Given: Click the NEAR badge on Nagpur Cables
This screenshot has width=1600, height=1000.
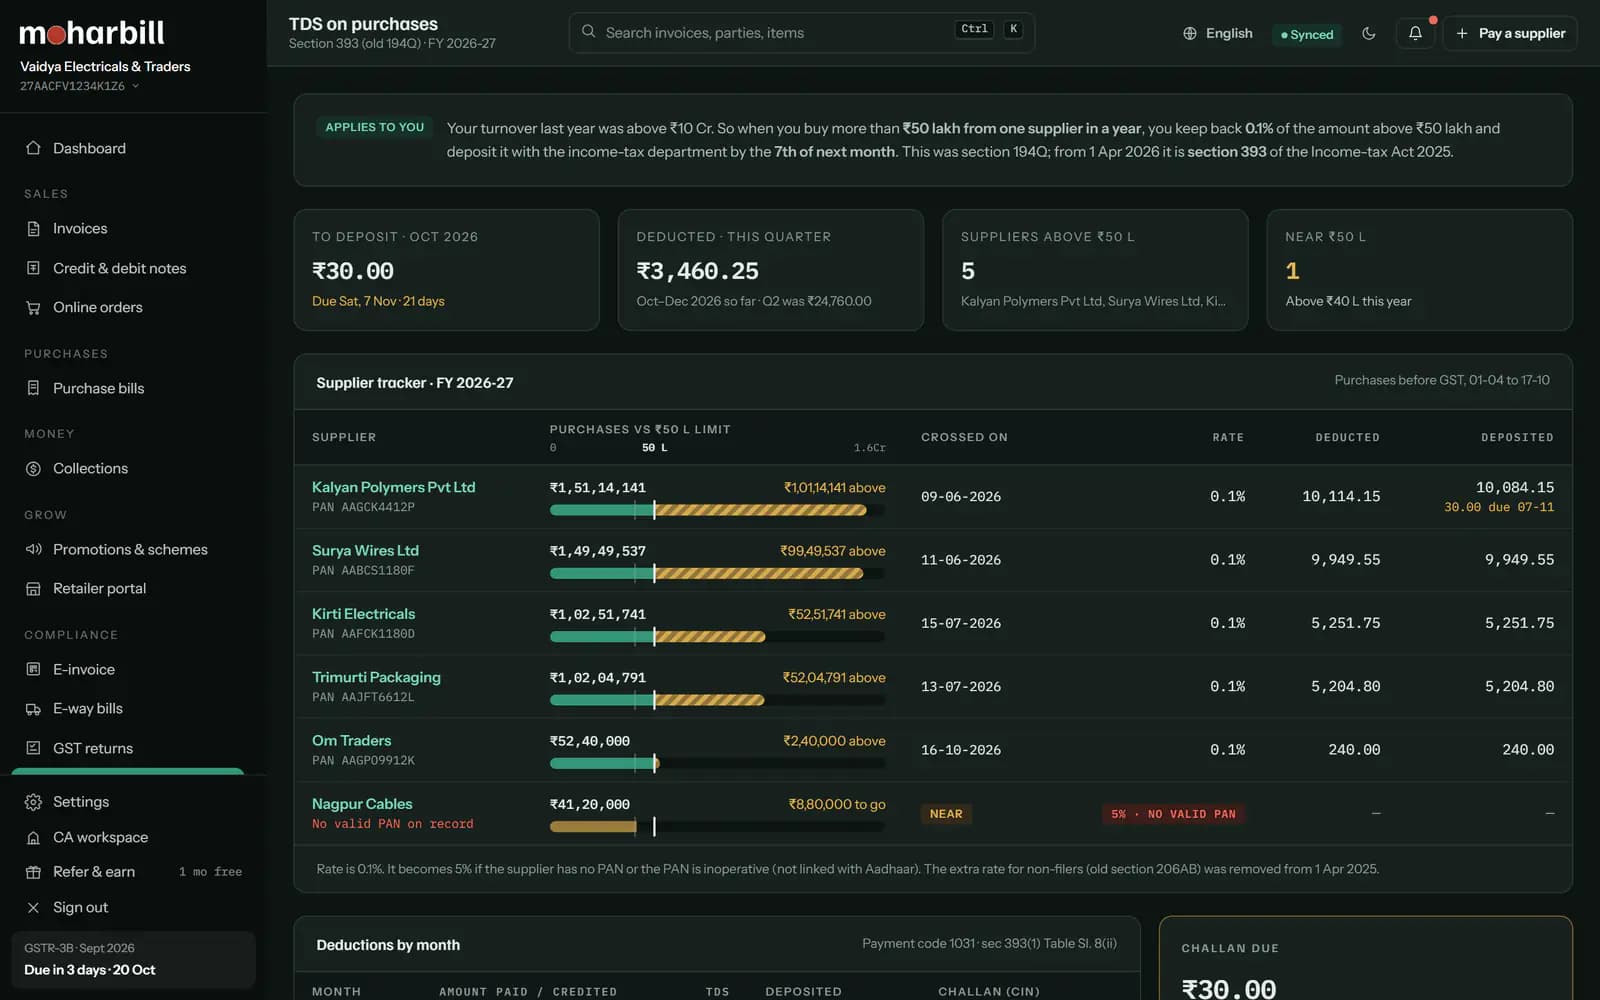Looking at the screenshot, I should click(x=946, y=814).
